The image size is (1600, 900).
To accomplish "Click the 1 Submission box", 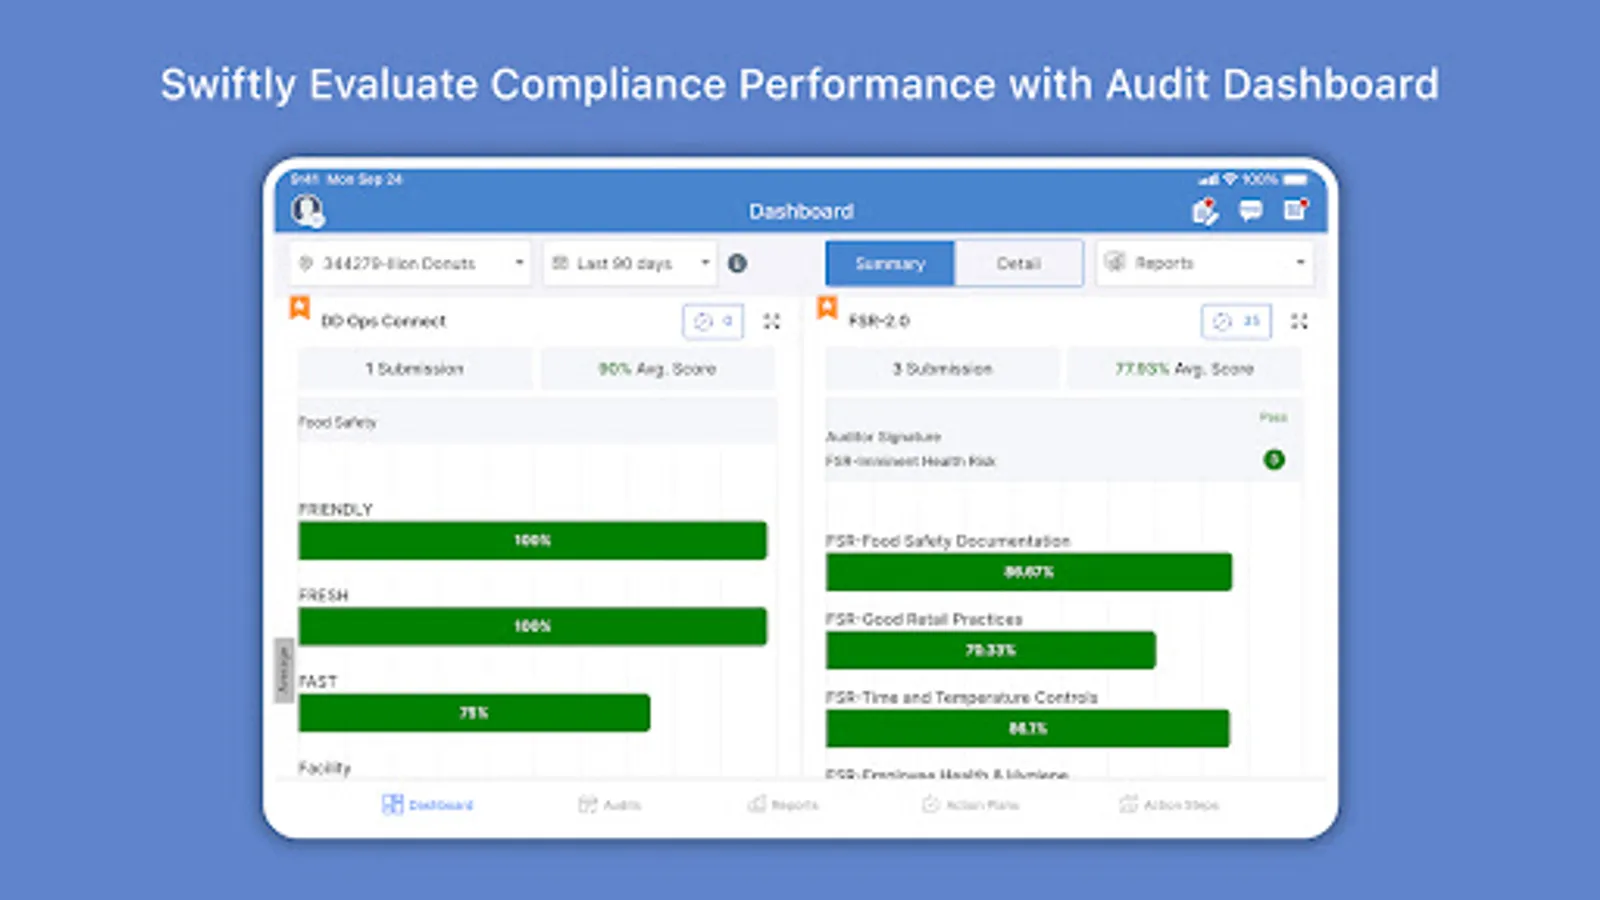I will [415, 369].
